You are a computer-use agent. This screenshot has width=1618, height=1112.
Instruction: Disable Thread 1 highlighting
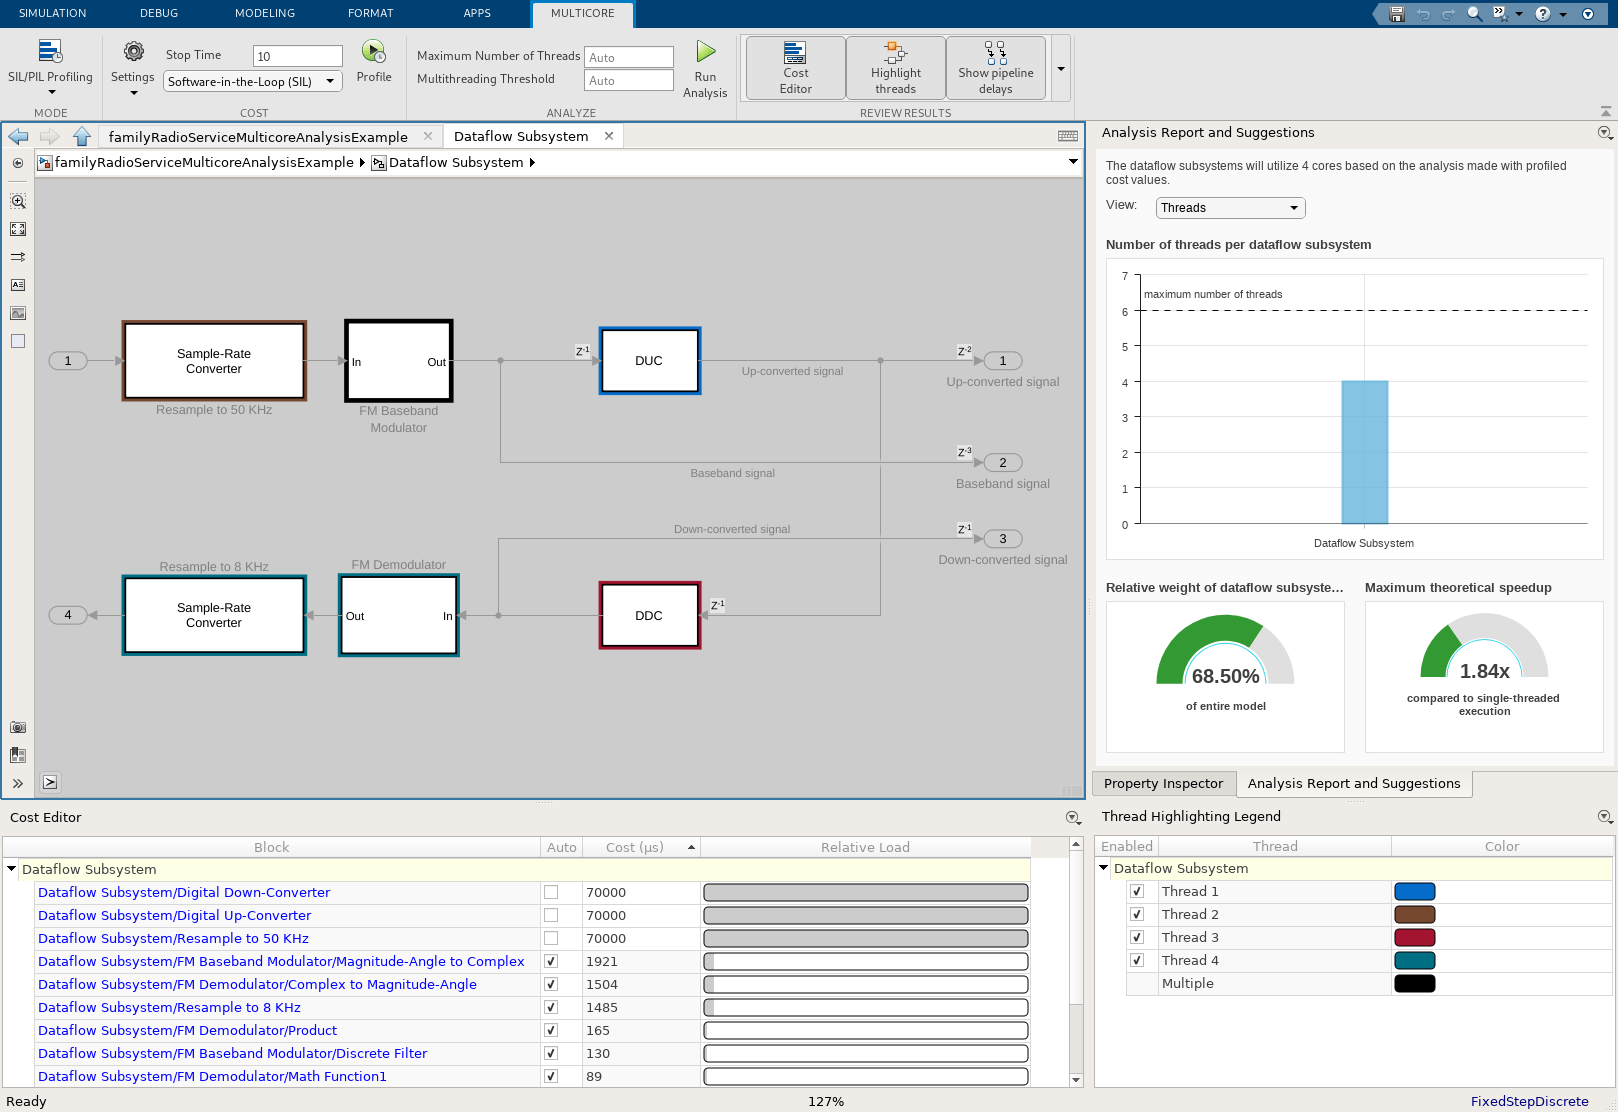click(1137, 891)
